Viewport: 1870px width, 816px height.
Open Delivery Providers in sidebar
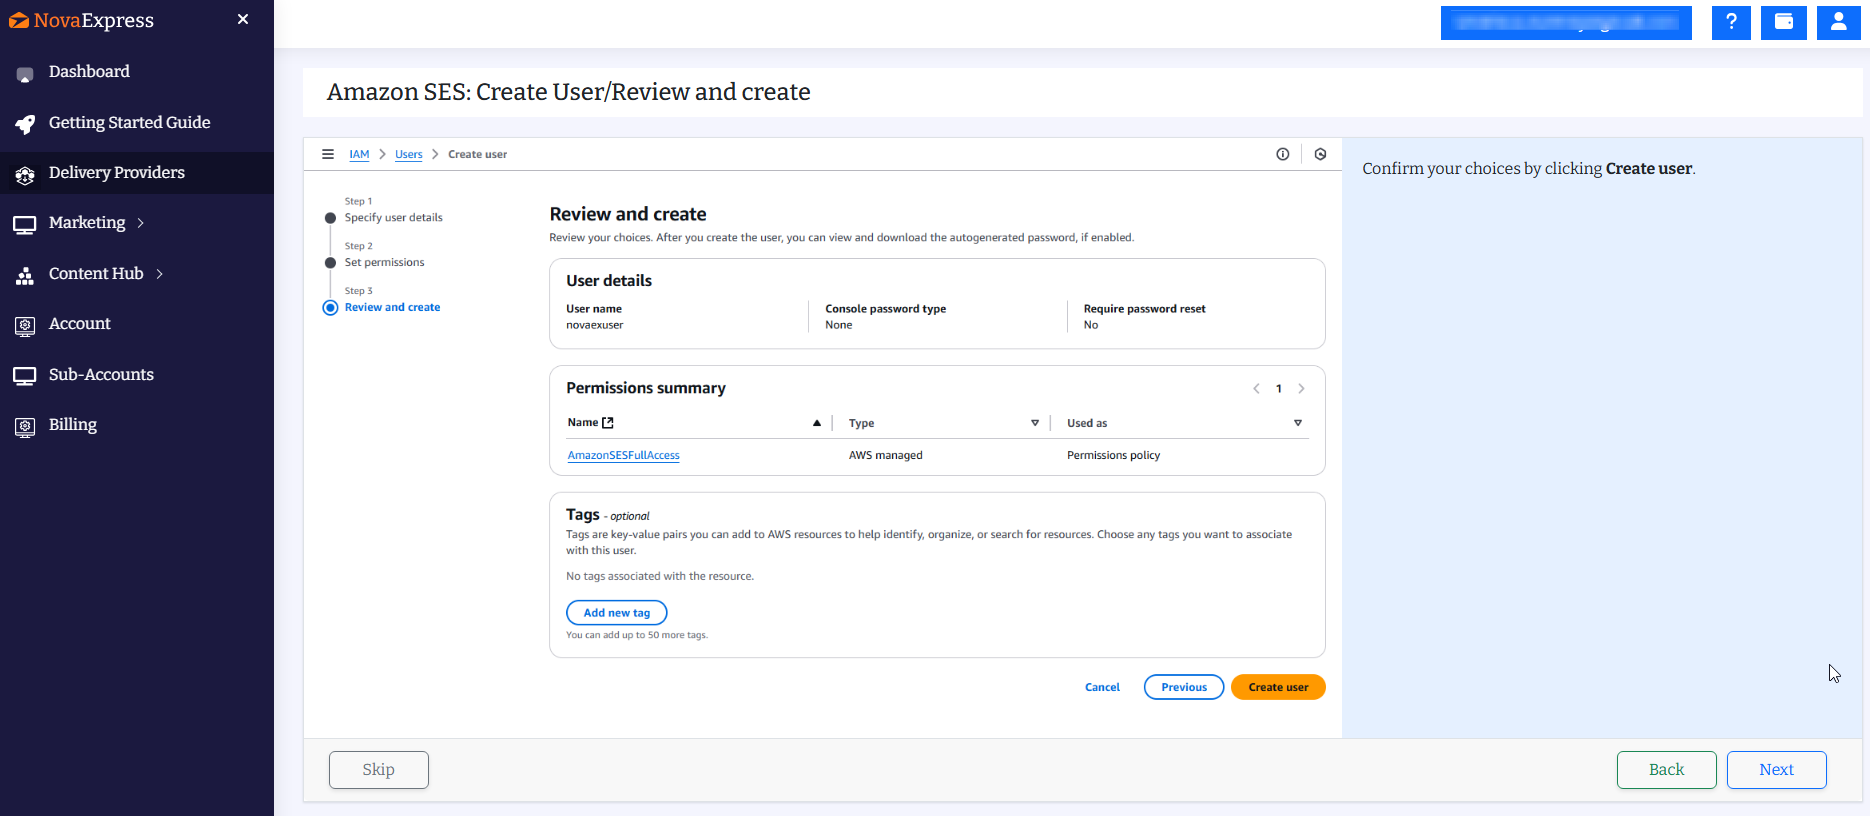tap(116, 173)
